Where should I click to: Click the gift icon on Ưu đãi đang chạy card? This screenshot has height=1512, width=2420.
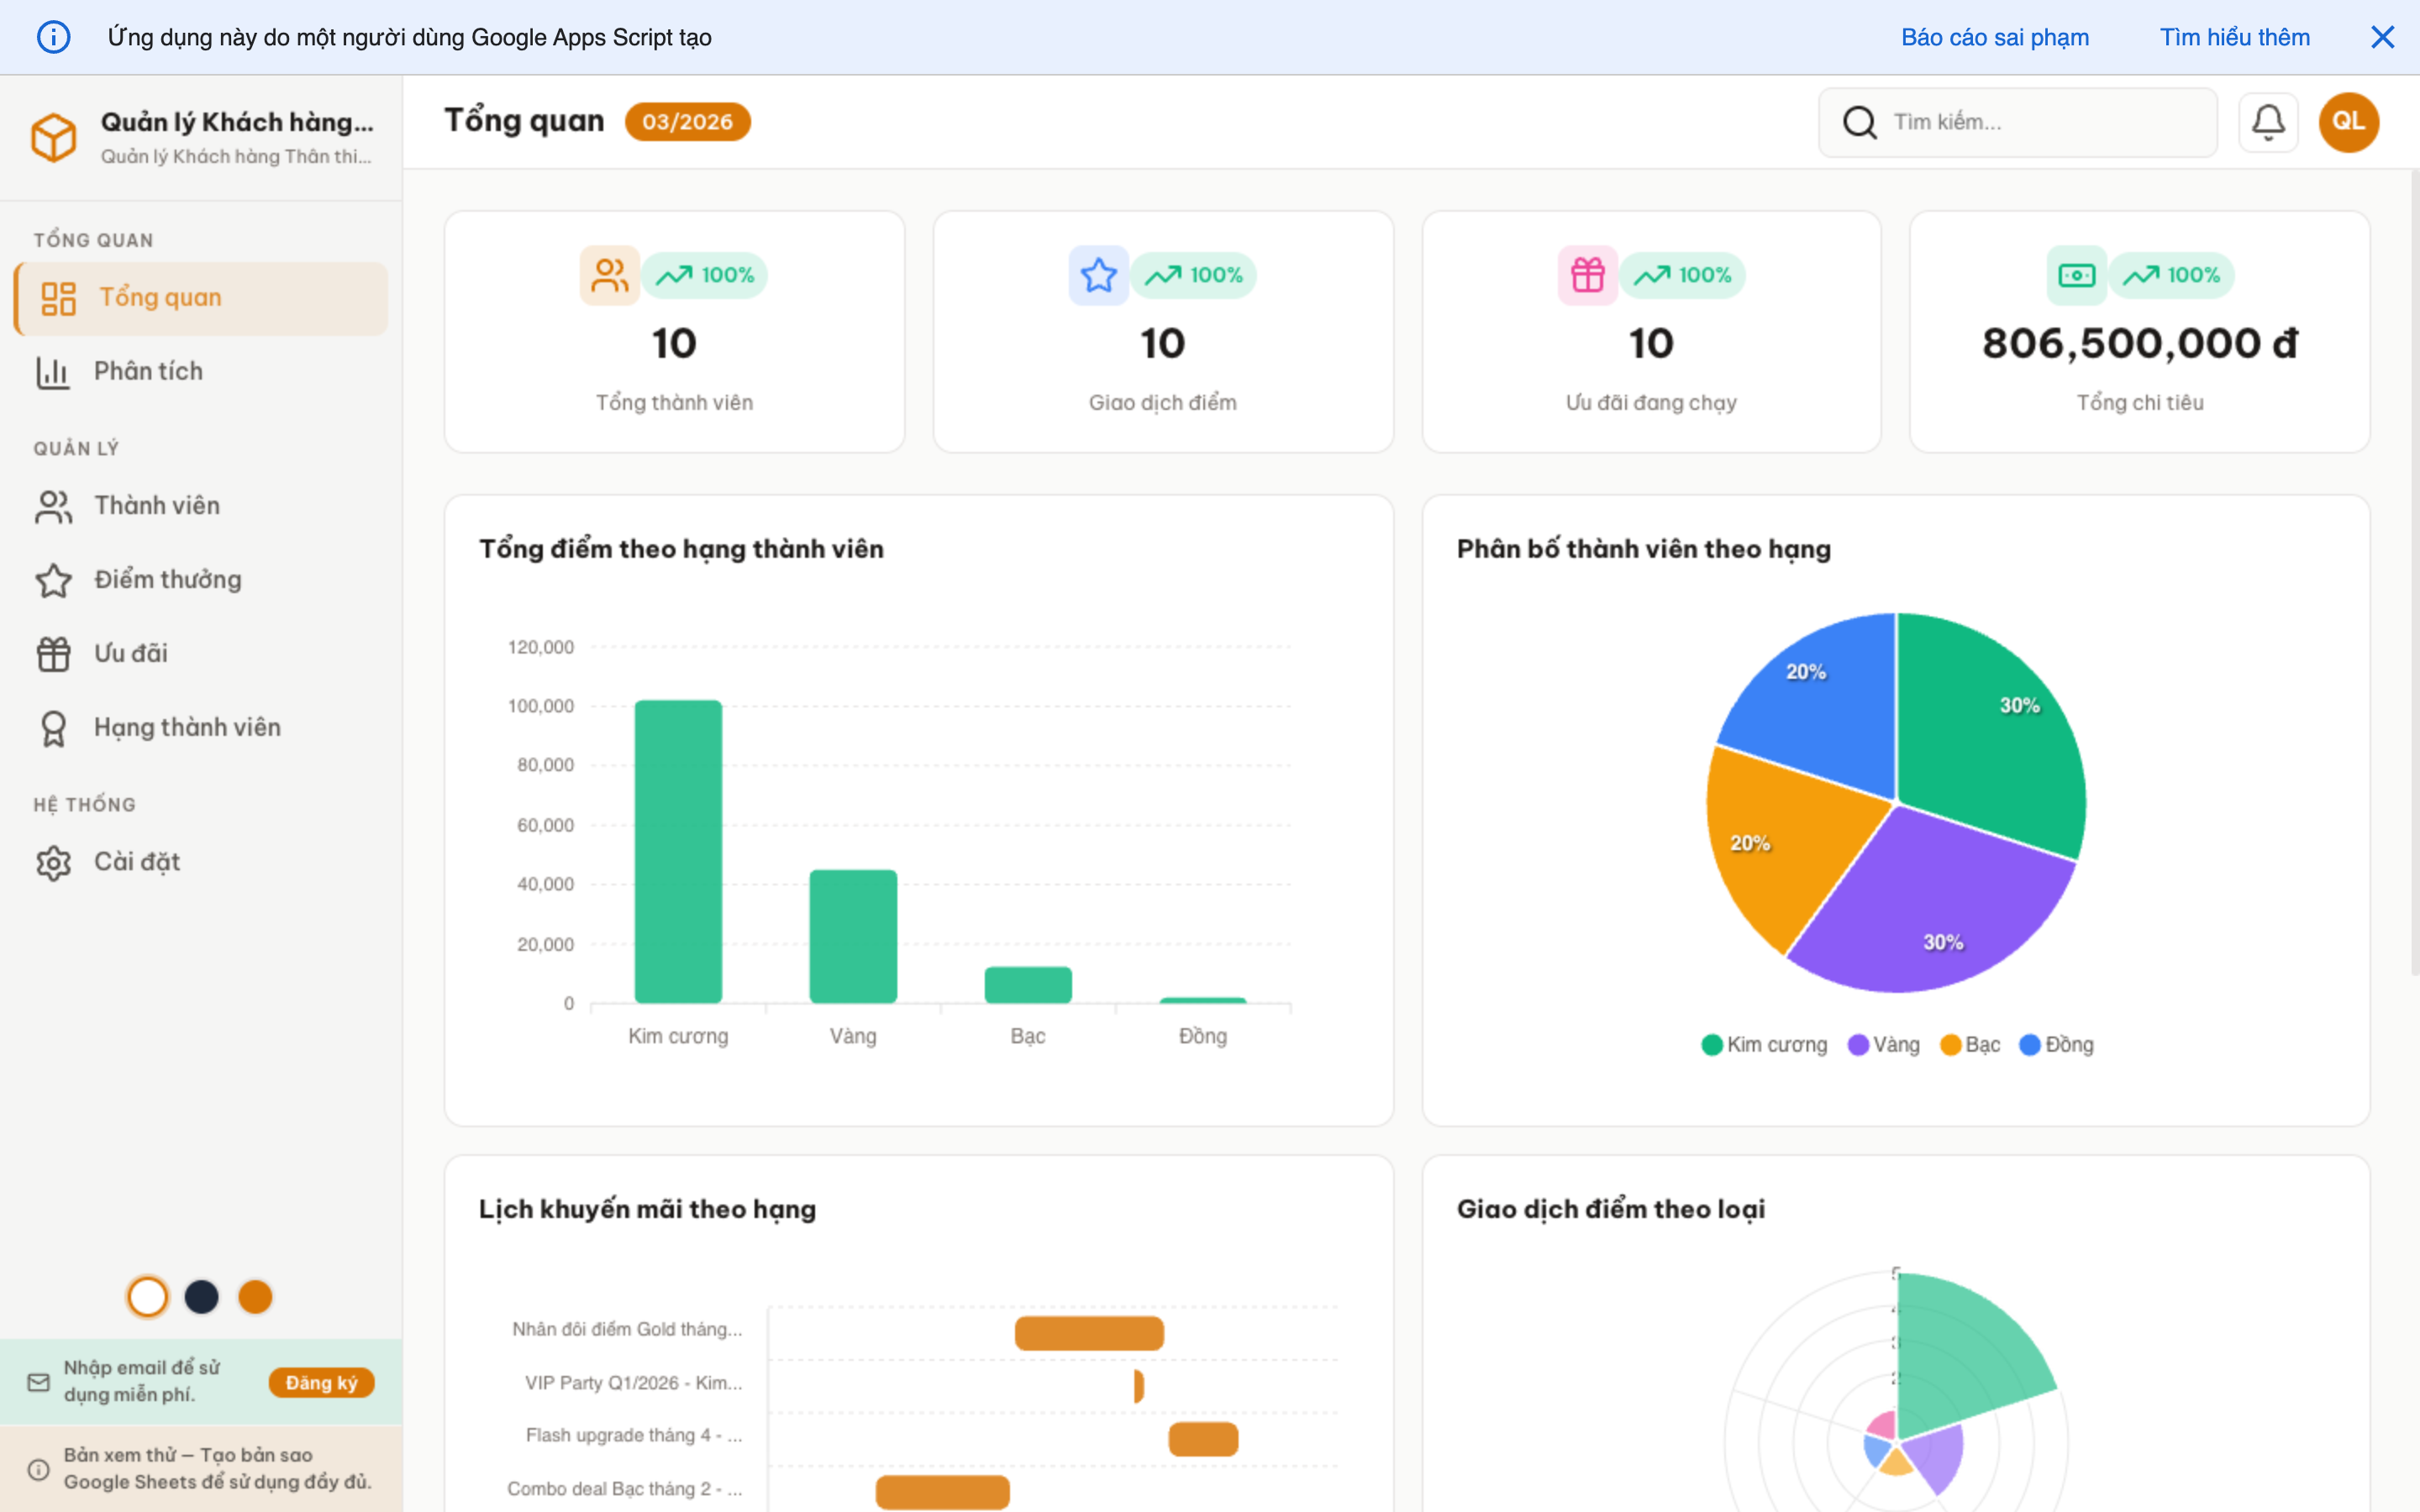click(1587, 275)
